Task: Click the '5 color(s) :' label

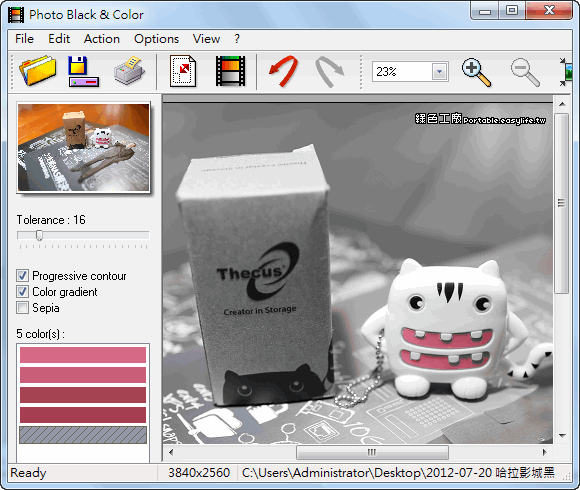Action: click(40, 334)
